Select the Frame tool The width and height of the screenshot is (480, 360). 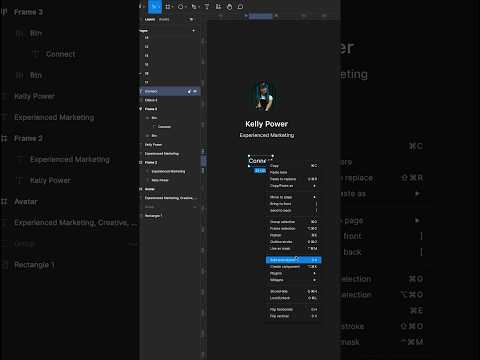pyautogui.click(x=168, y=7)
